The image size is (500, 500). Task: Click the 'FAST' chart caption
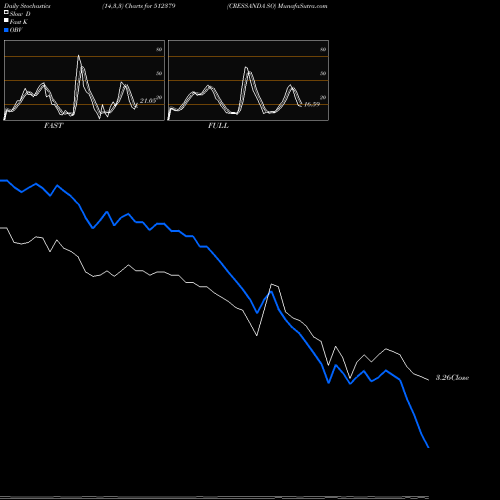(53, 126)
